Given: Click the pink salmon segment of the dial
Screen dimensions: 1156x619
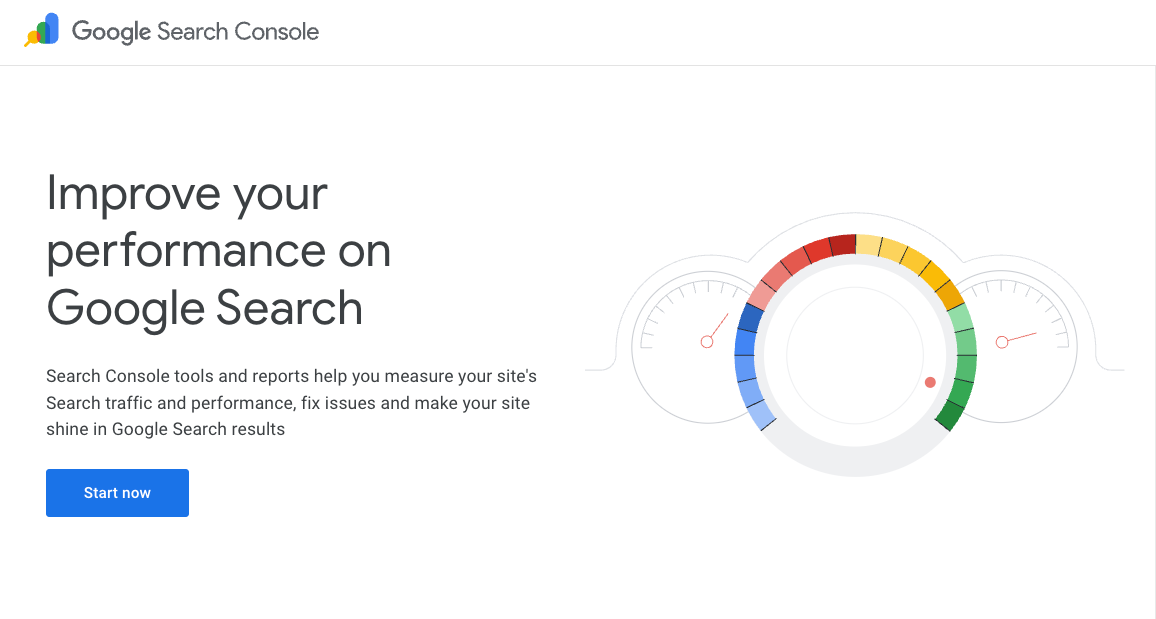Looking at the screenshot, I should tap(762, 294).
